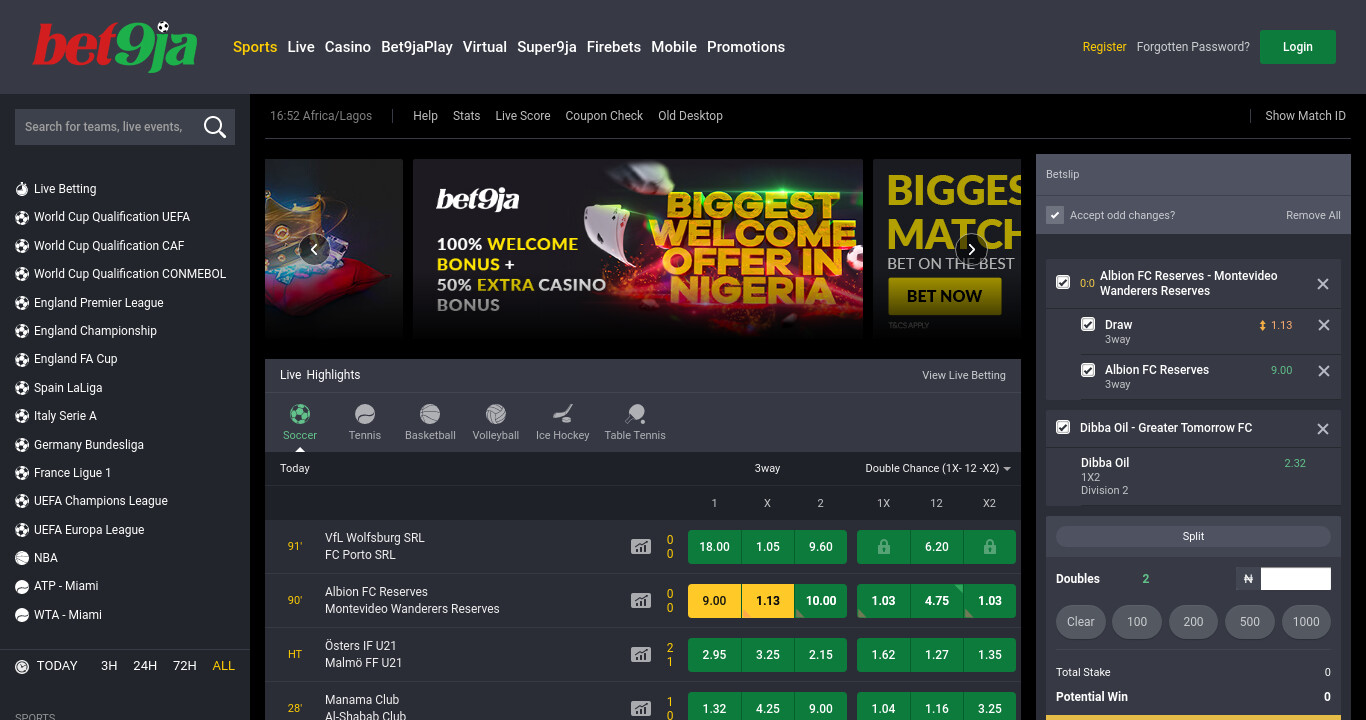Open Double Chance market dropdown
1366x720 pixels.
(x=937, y=469)
